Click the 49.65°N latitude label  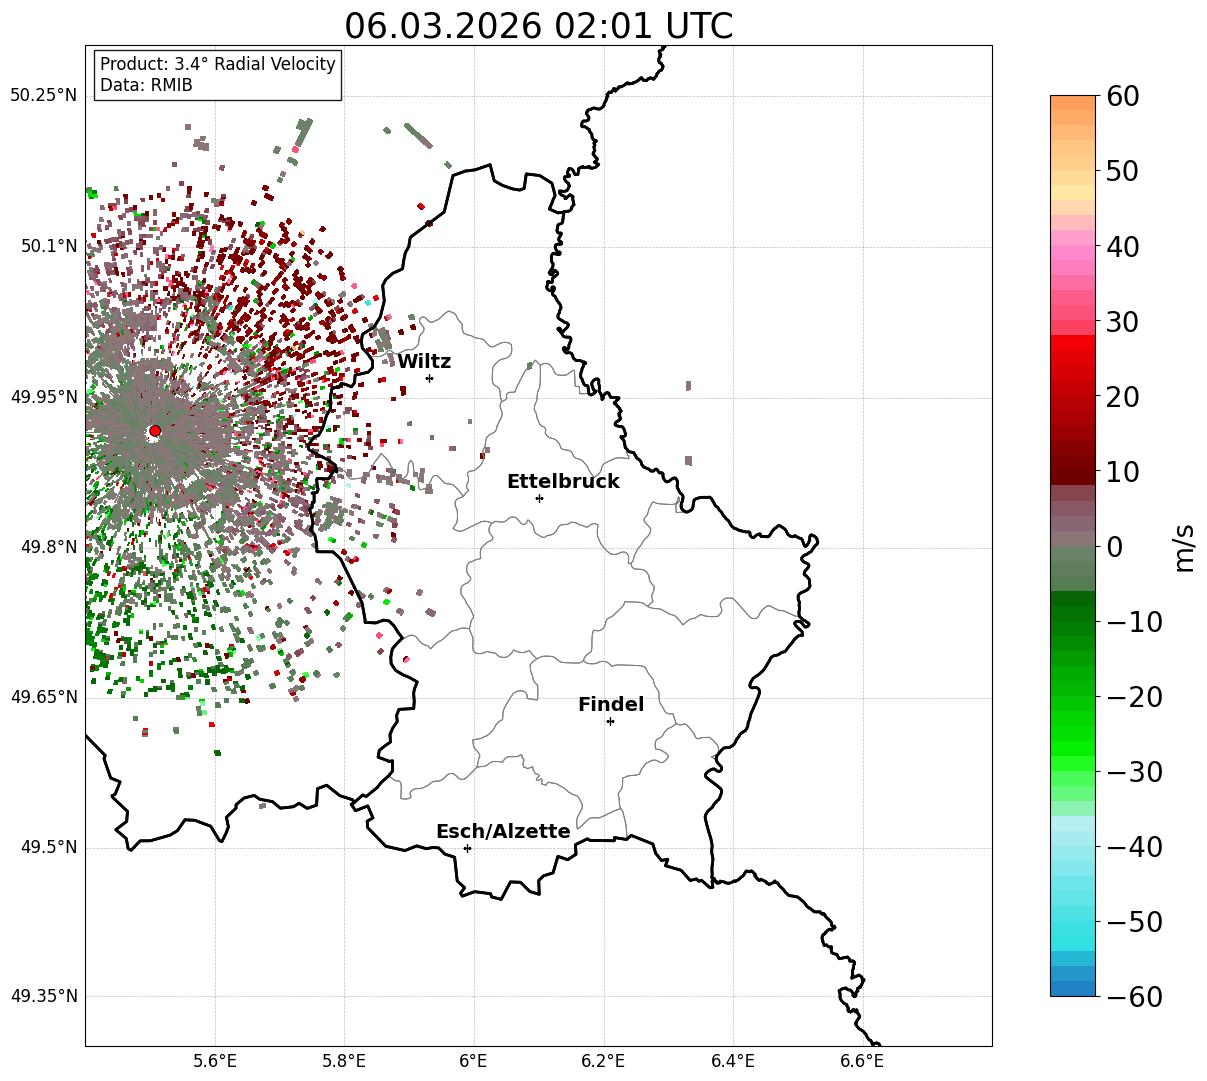(x=43, y=697)
